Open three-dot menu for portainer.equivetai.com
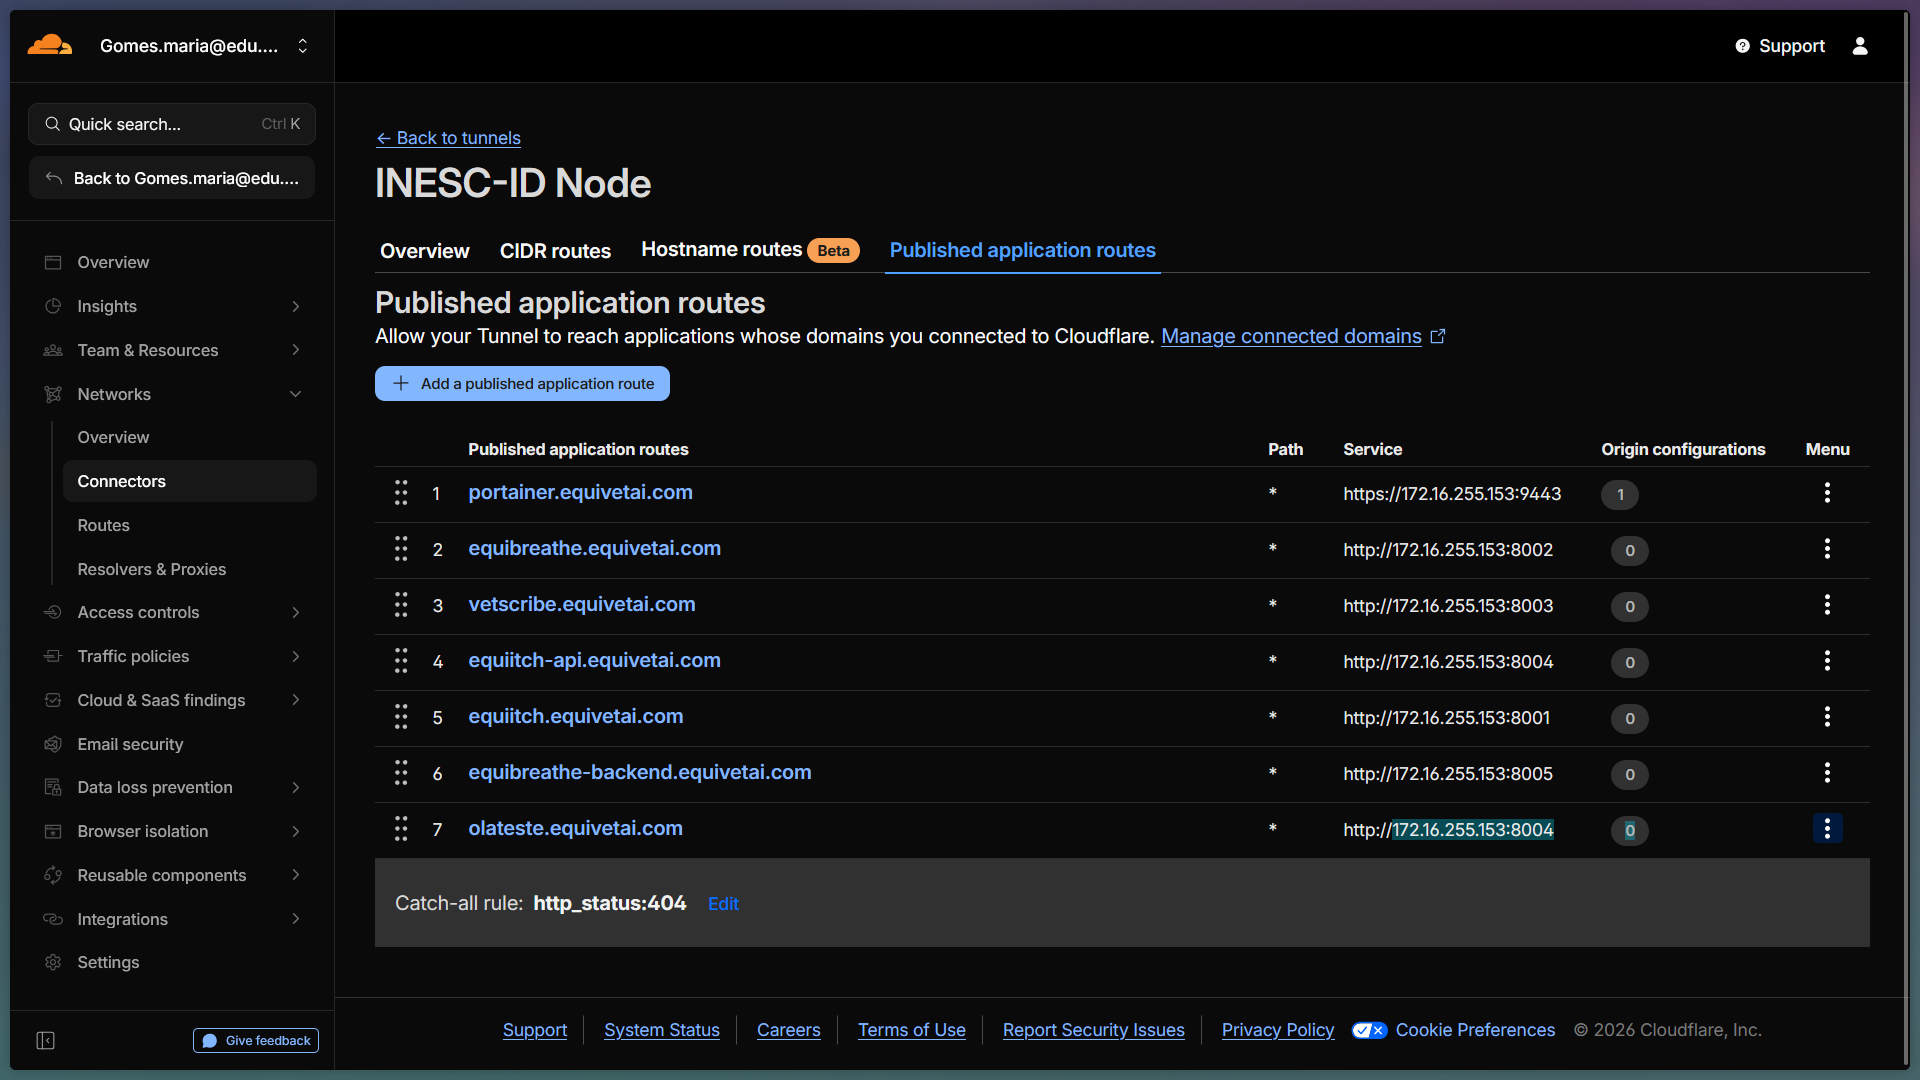 click(x=1827, y=493)
